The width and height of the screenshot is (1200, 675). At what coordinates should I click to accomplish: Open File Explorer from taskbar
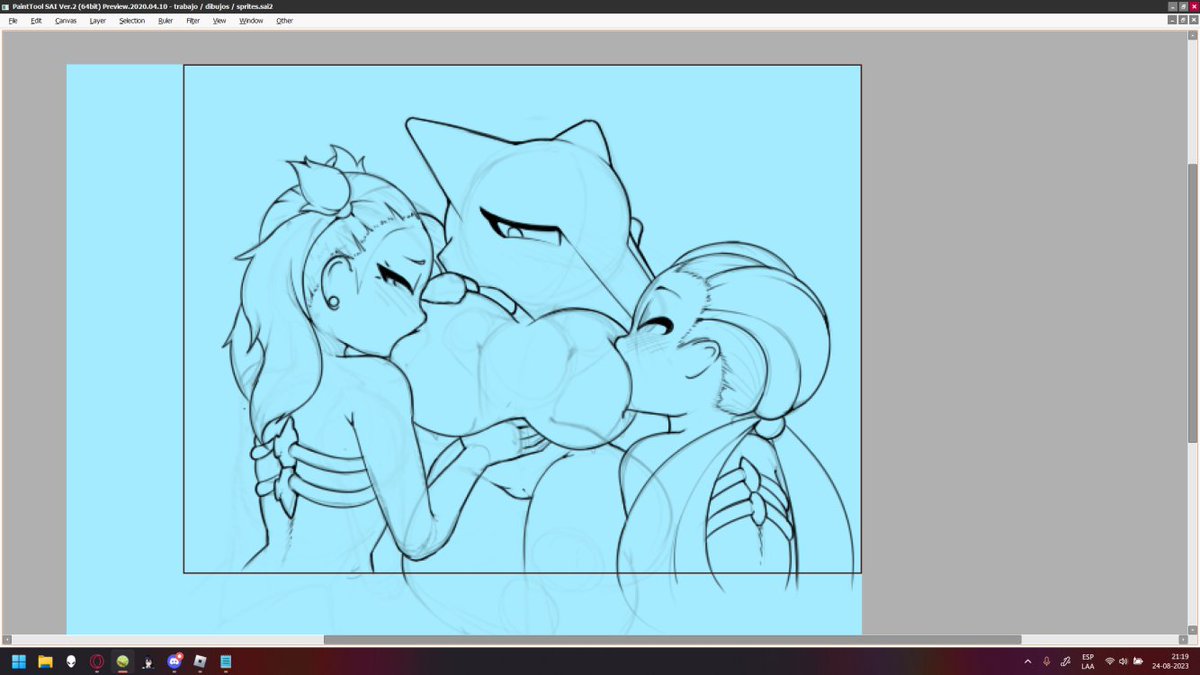click(x=45, y=661)
